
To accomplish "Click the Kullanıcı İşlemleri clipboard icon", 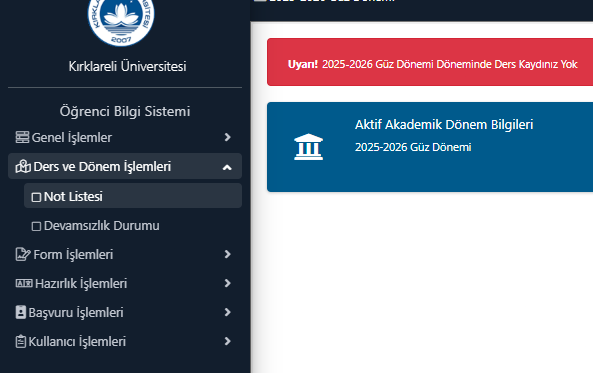I will point(20,341).
